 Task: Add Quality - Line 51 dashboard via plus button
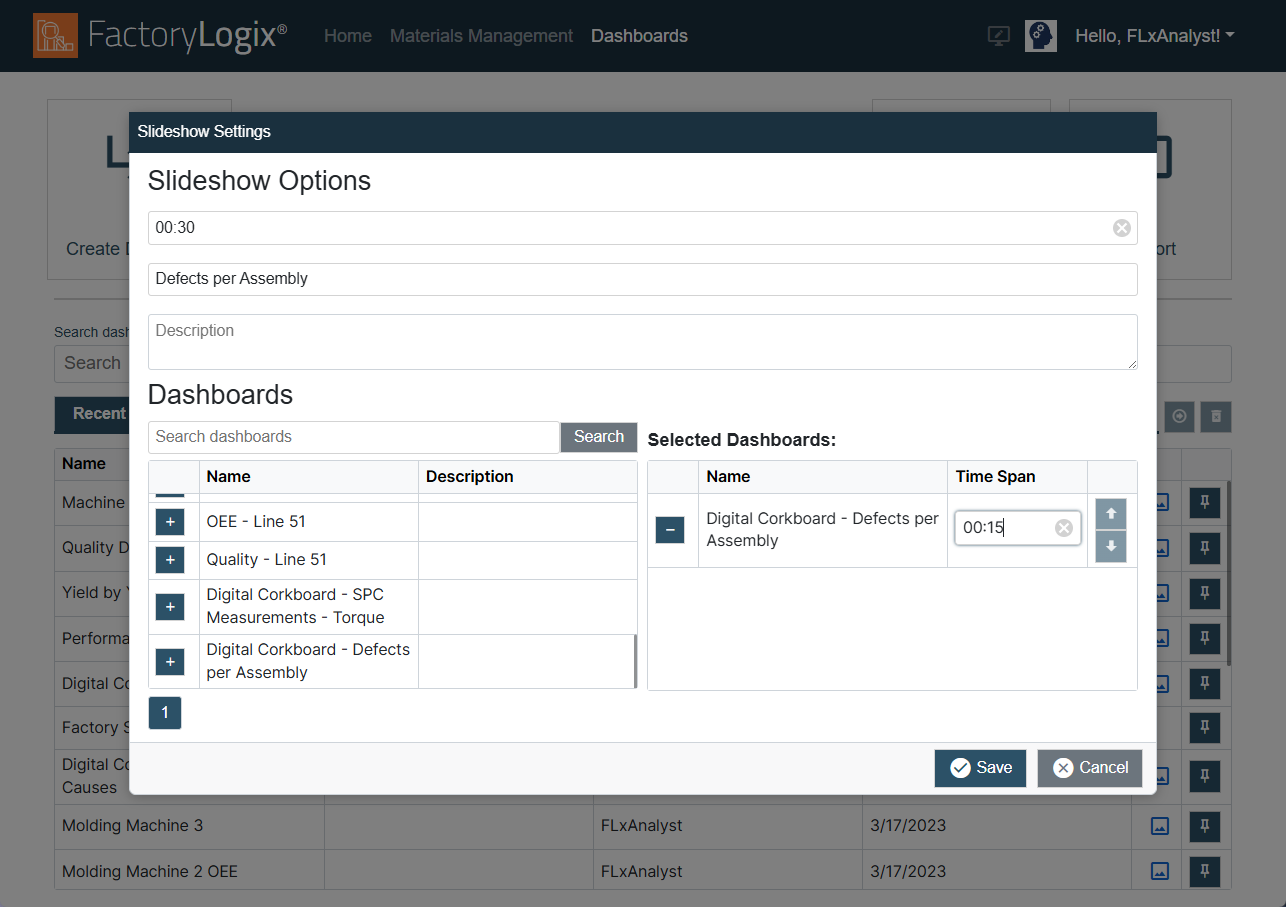pyautogui.click(x=170, y=560)
